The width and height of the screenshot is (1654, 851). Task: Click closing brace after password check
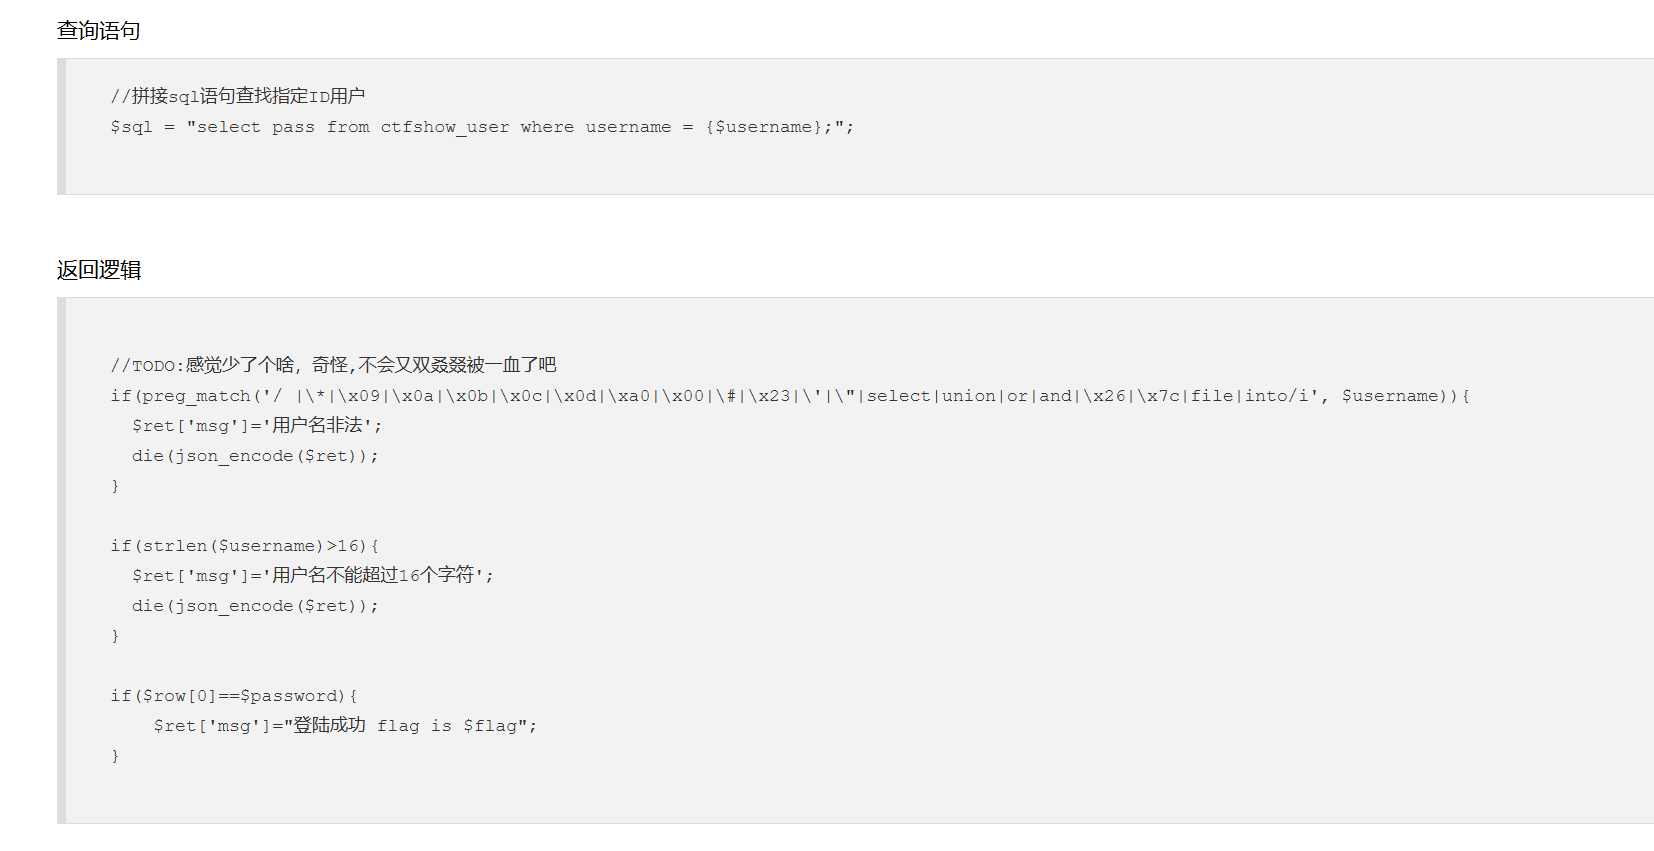[x=115, y=756]
